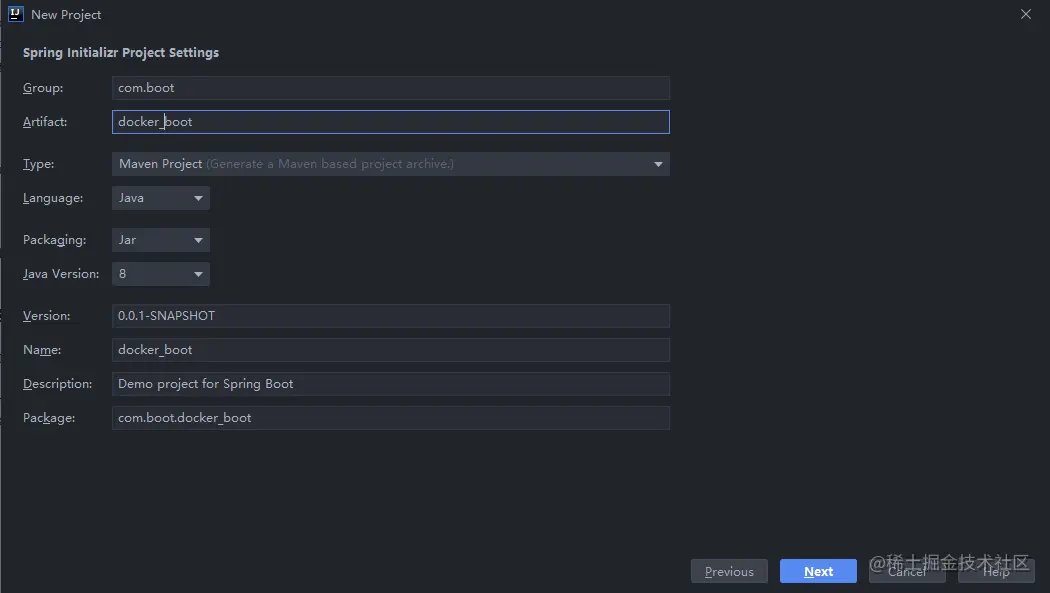Open the Java Version dropdown
Viewport: 1050px width, 593px height.
161,274
